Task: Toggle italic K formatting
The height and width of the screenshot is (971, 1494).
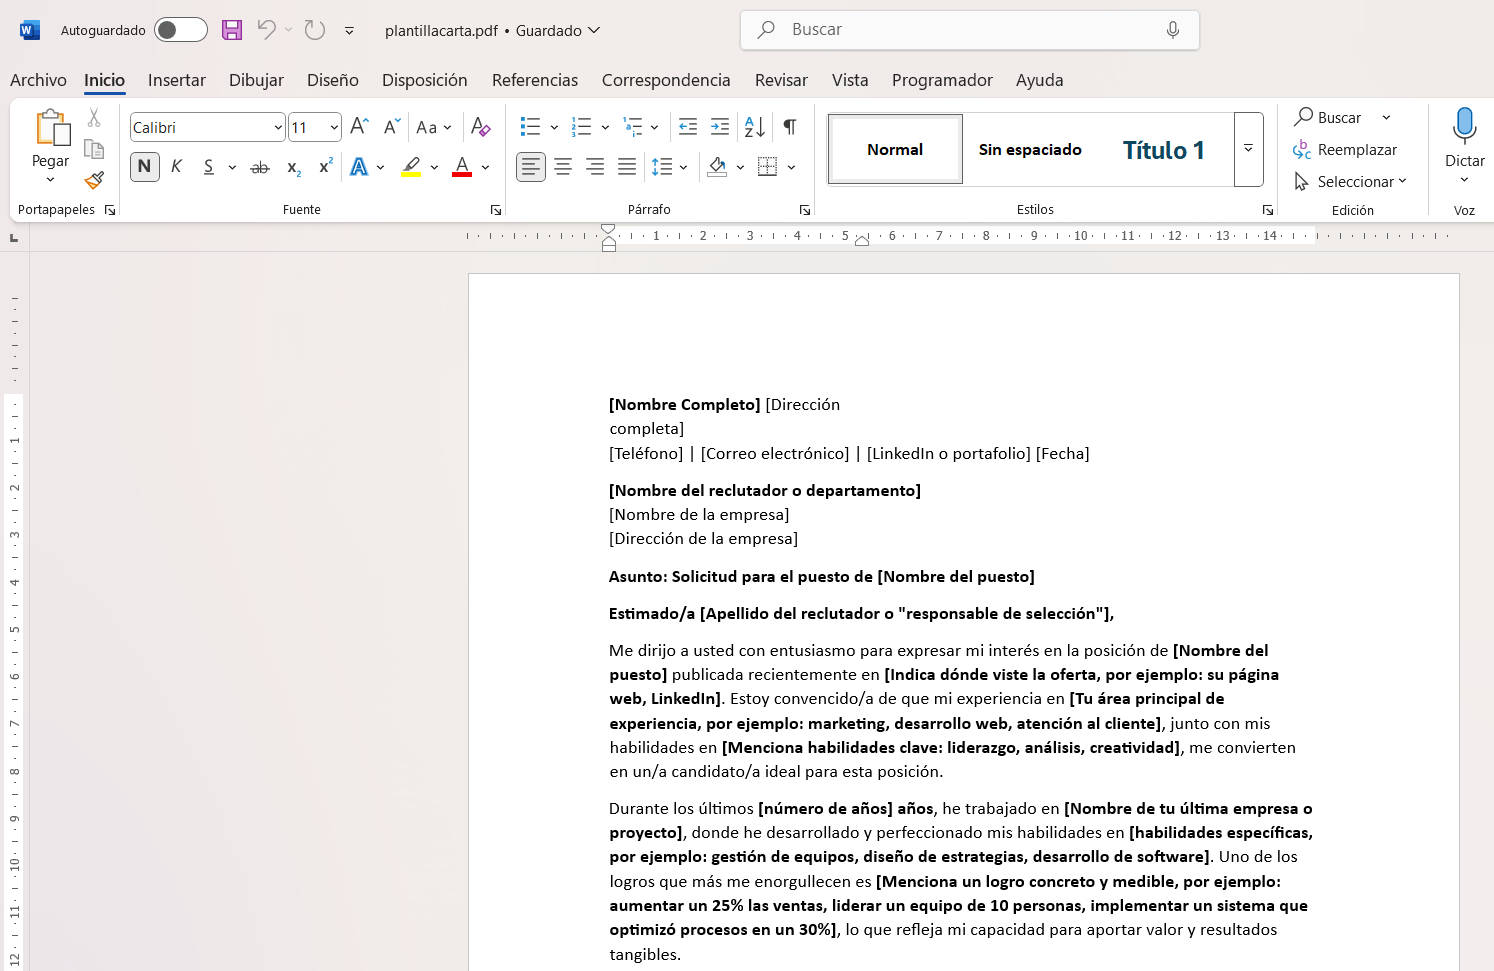Action: [176, 167]
